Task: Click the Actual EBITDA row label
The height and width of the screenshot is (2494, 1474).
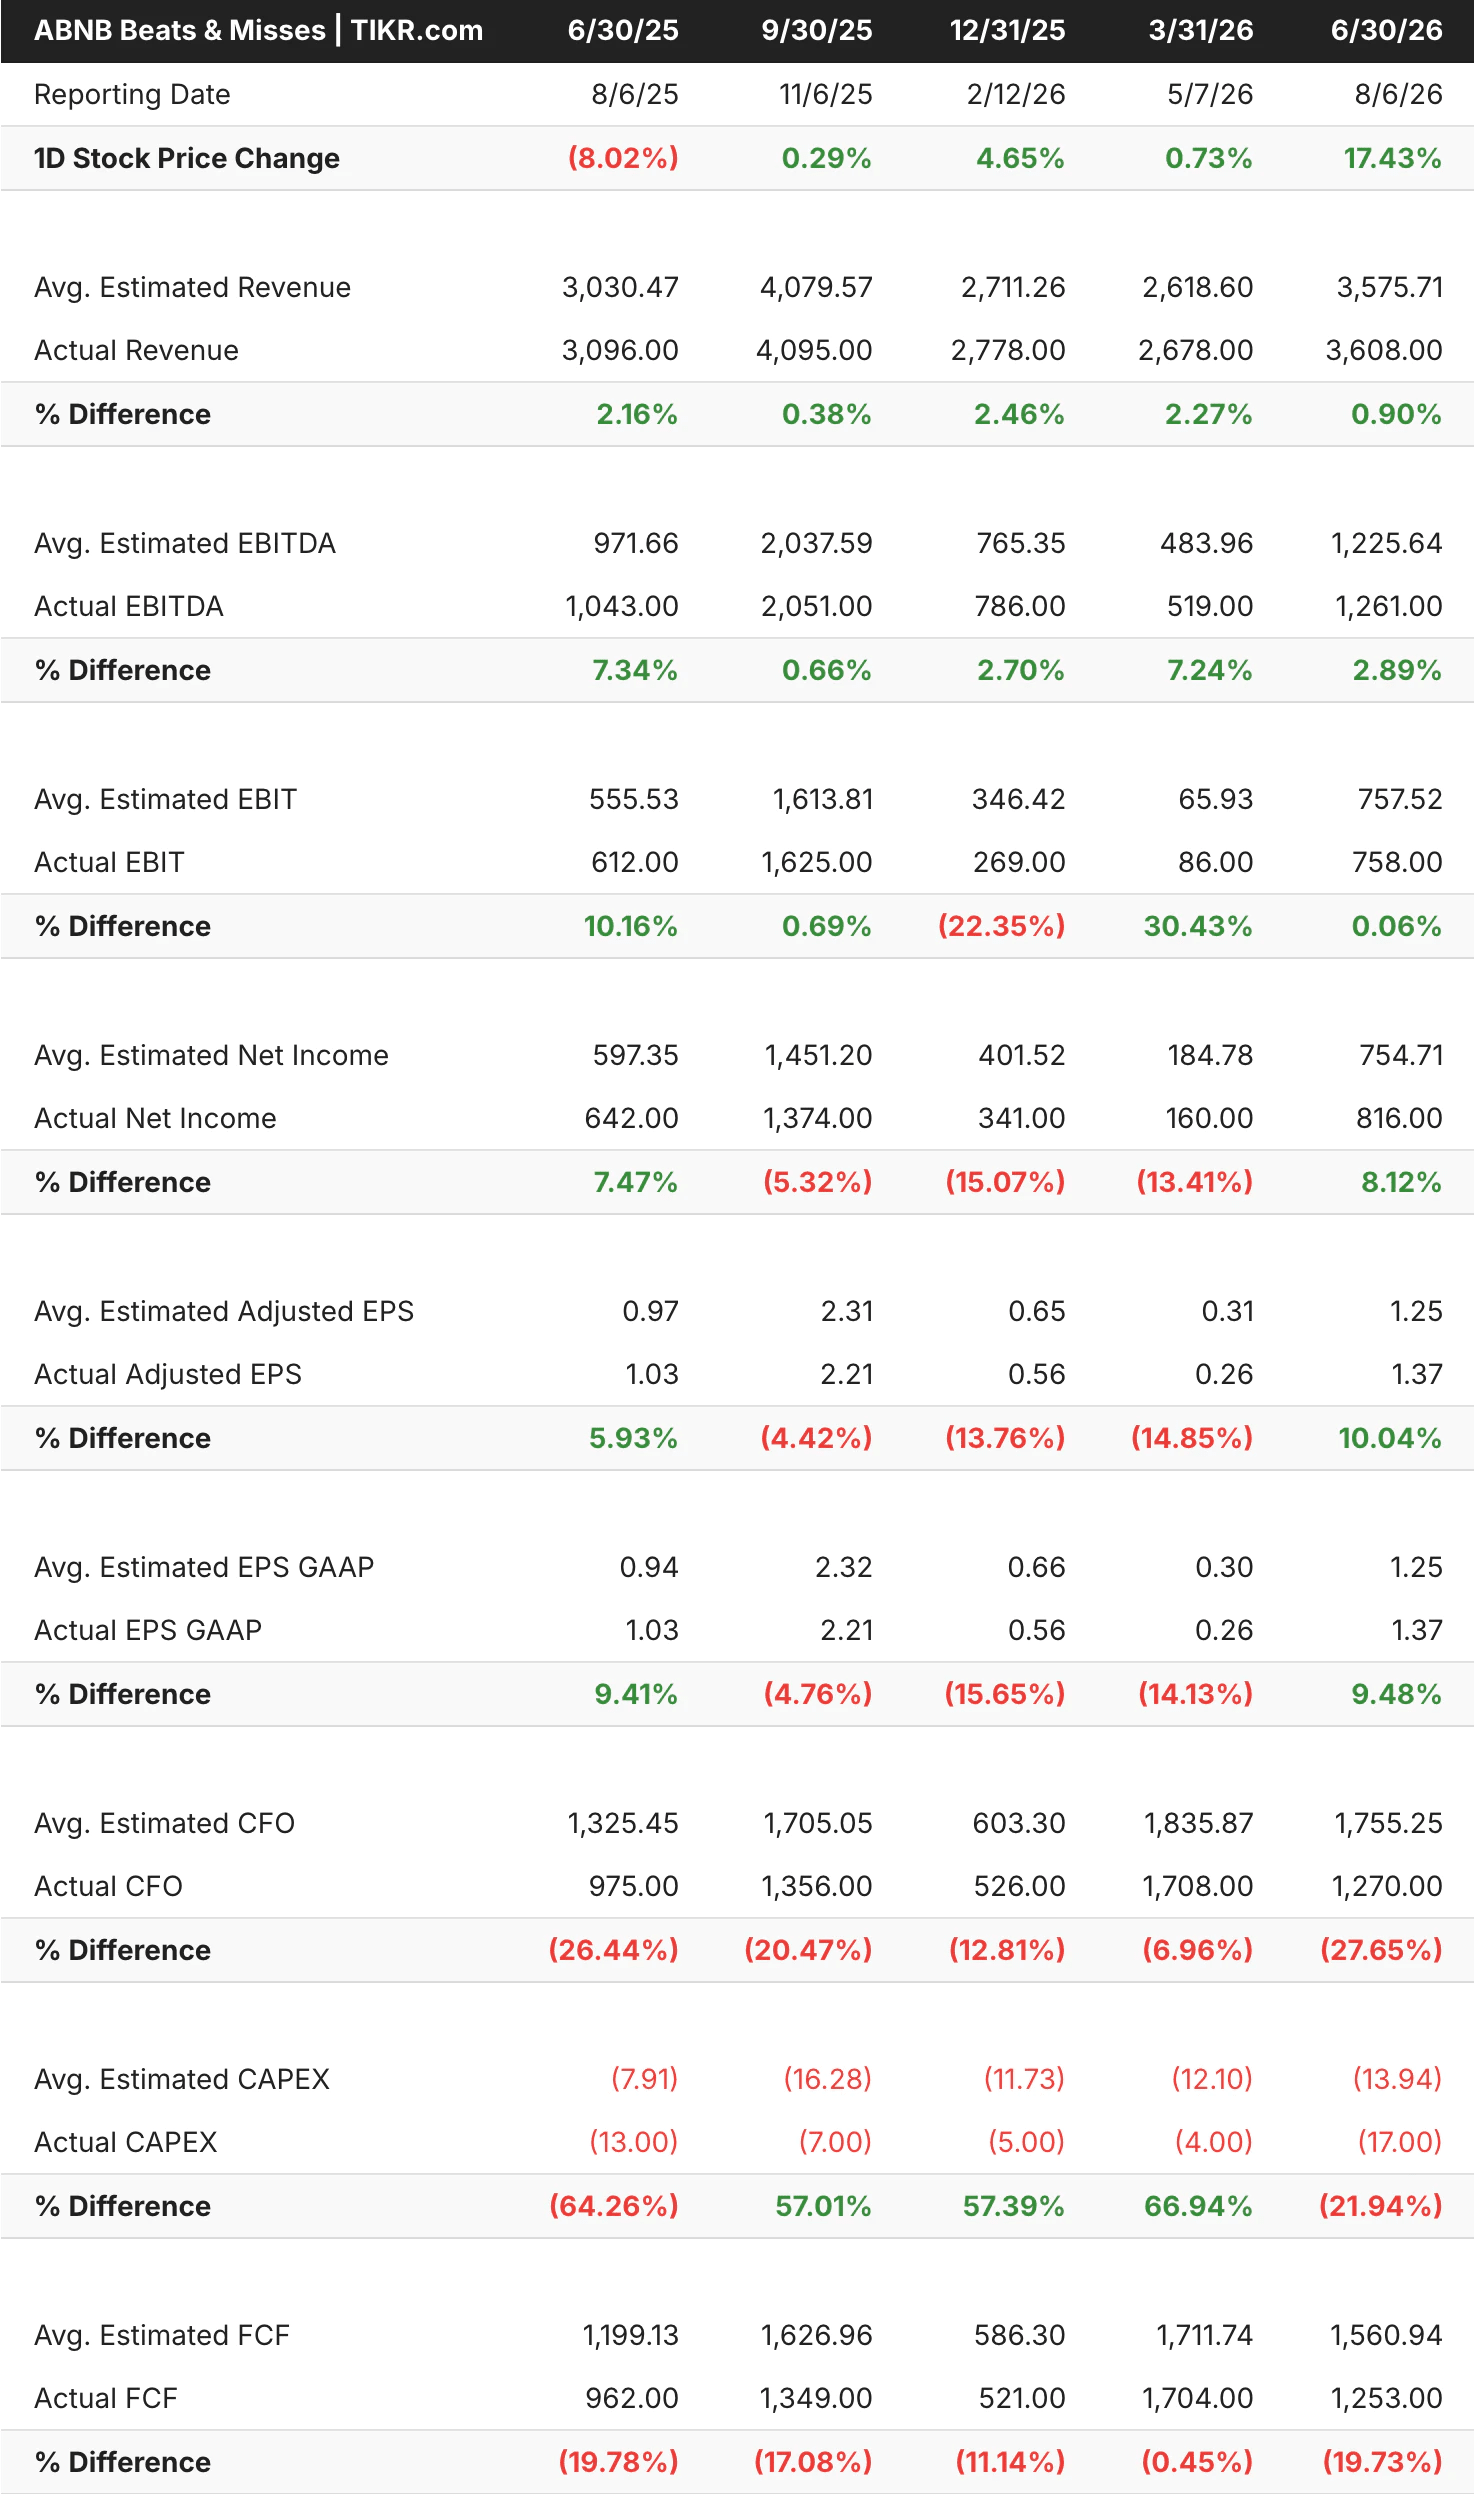Action: click(129, 606)
